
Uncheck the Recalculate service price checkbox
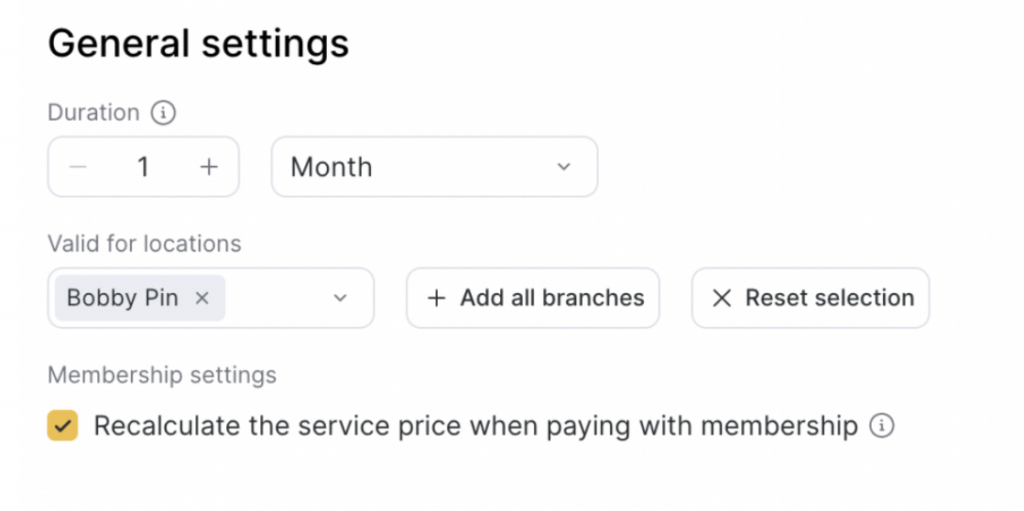click(63, 426)
